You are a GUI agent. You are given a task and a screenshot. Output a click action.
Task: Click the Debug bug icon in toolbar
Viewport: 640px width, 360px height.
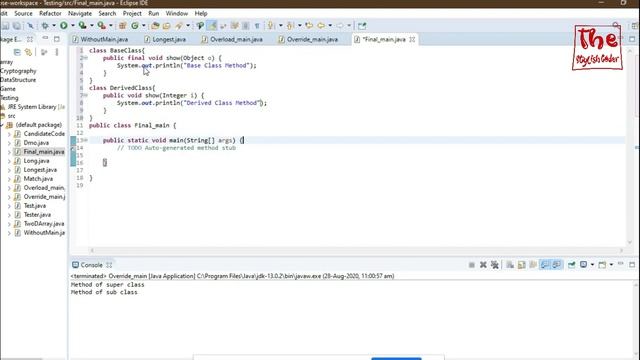coord(45,25)
